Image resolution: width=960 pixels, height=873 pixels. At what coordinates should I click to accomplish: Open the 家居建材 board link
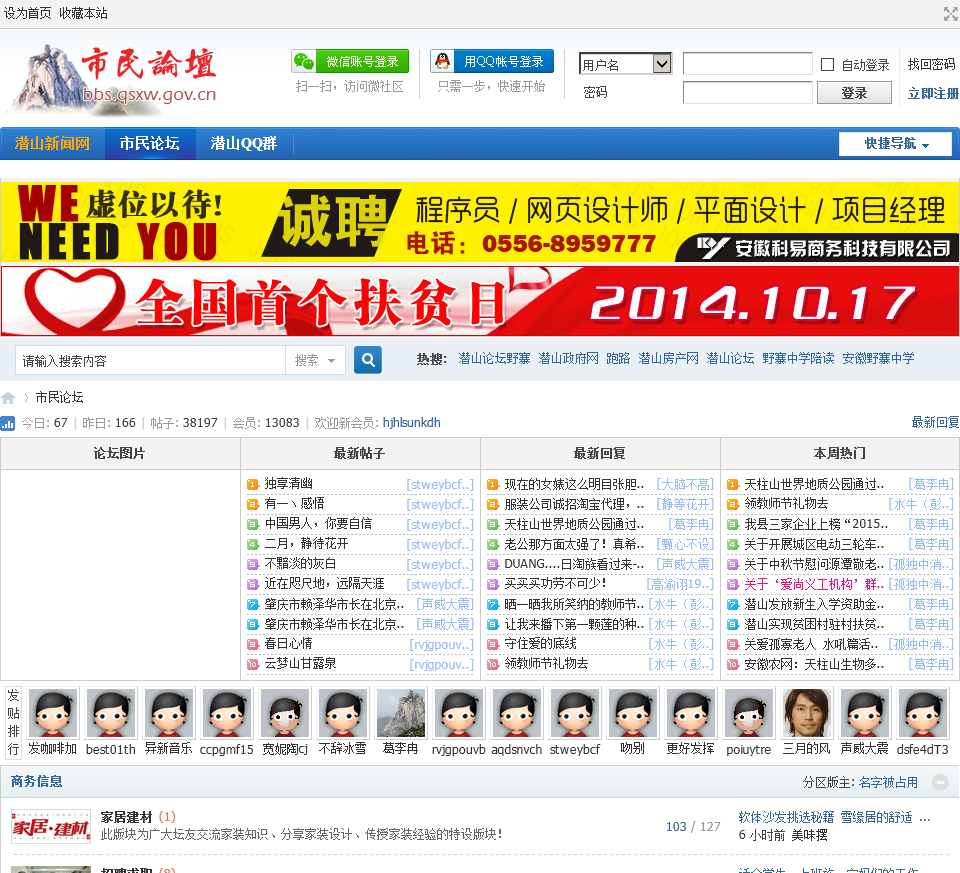pos(126,817)
